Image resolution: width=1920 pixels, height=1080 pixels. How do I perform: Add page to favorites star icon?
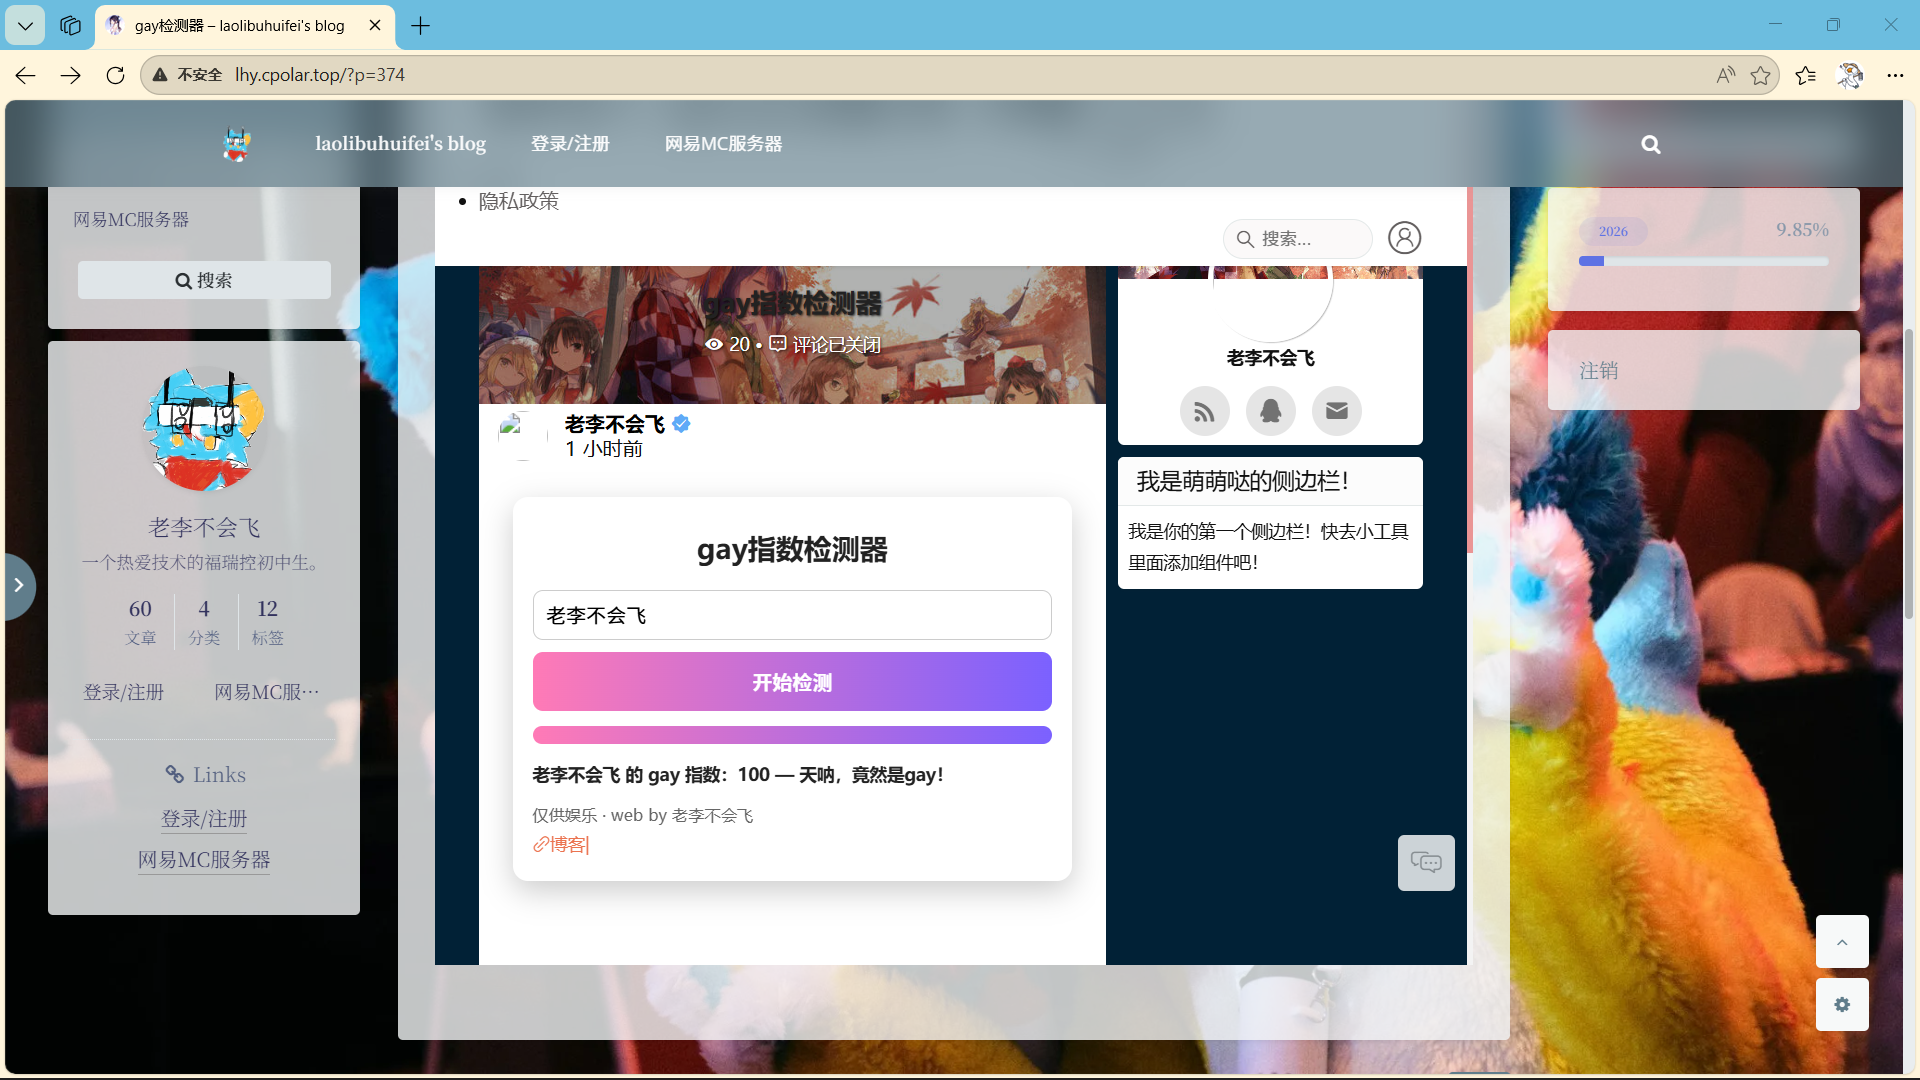[1760, 75]
